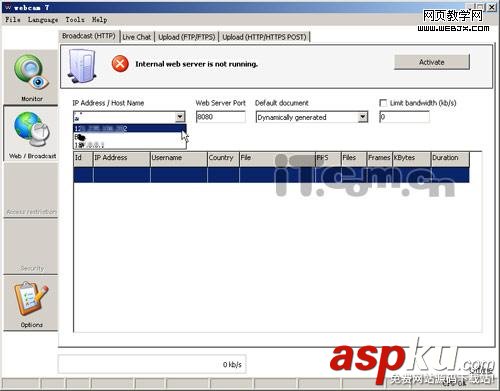Enable the Limit bandwidth checkbox
The image size is (500, 391).
coord(383,103)
